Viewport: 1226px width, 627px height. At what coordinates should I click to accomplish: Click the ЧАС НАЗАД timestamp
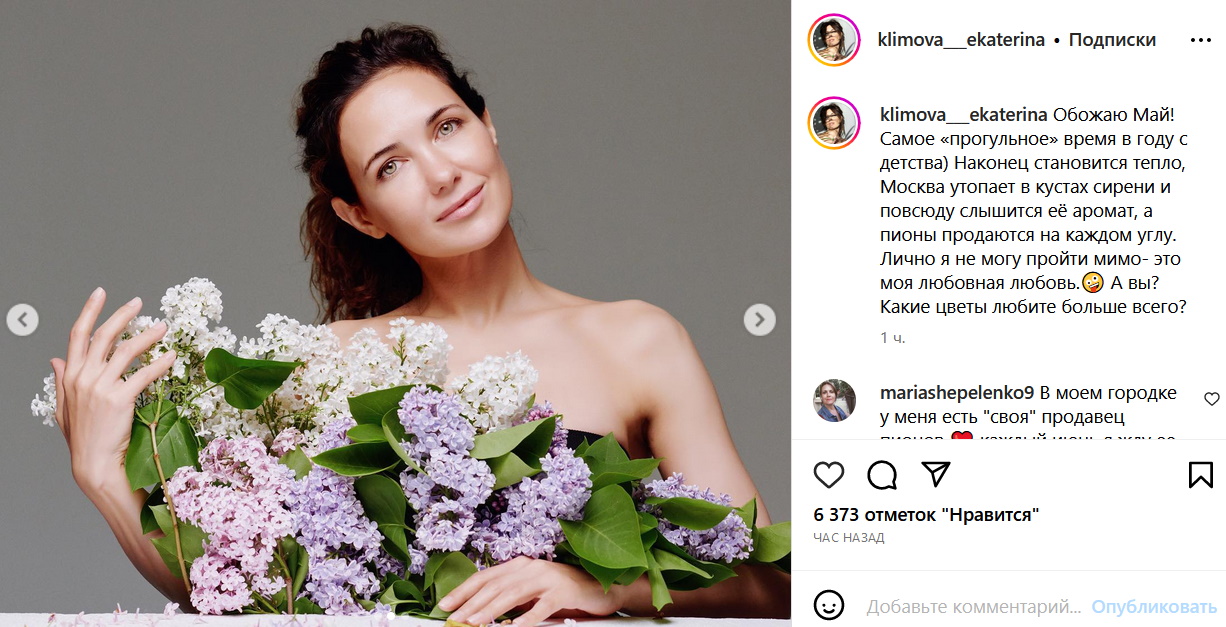pyautogui.click(x=849, y=538)
